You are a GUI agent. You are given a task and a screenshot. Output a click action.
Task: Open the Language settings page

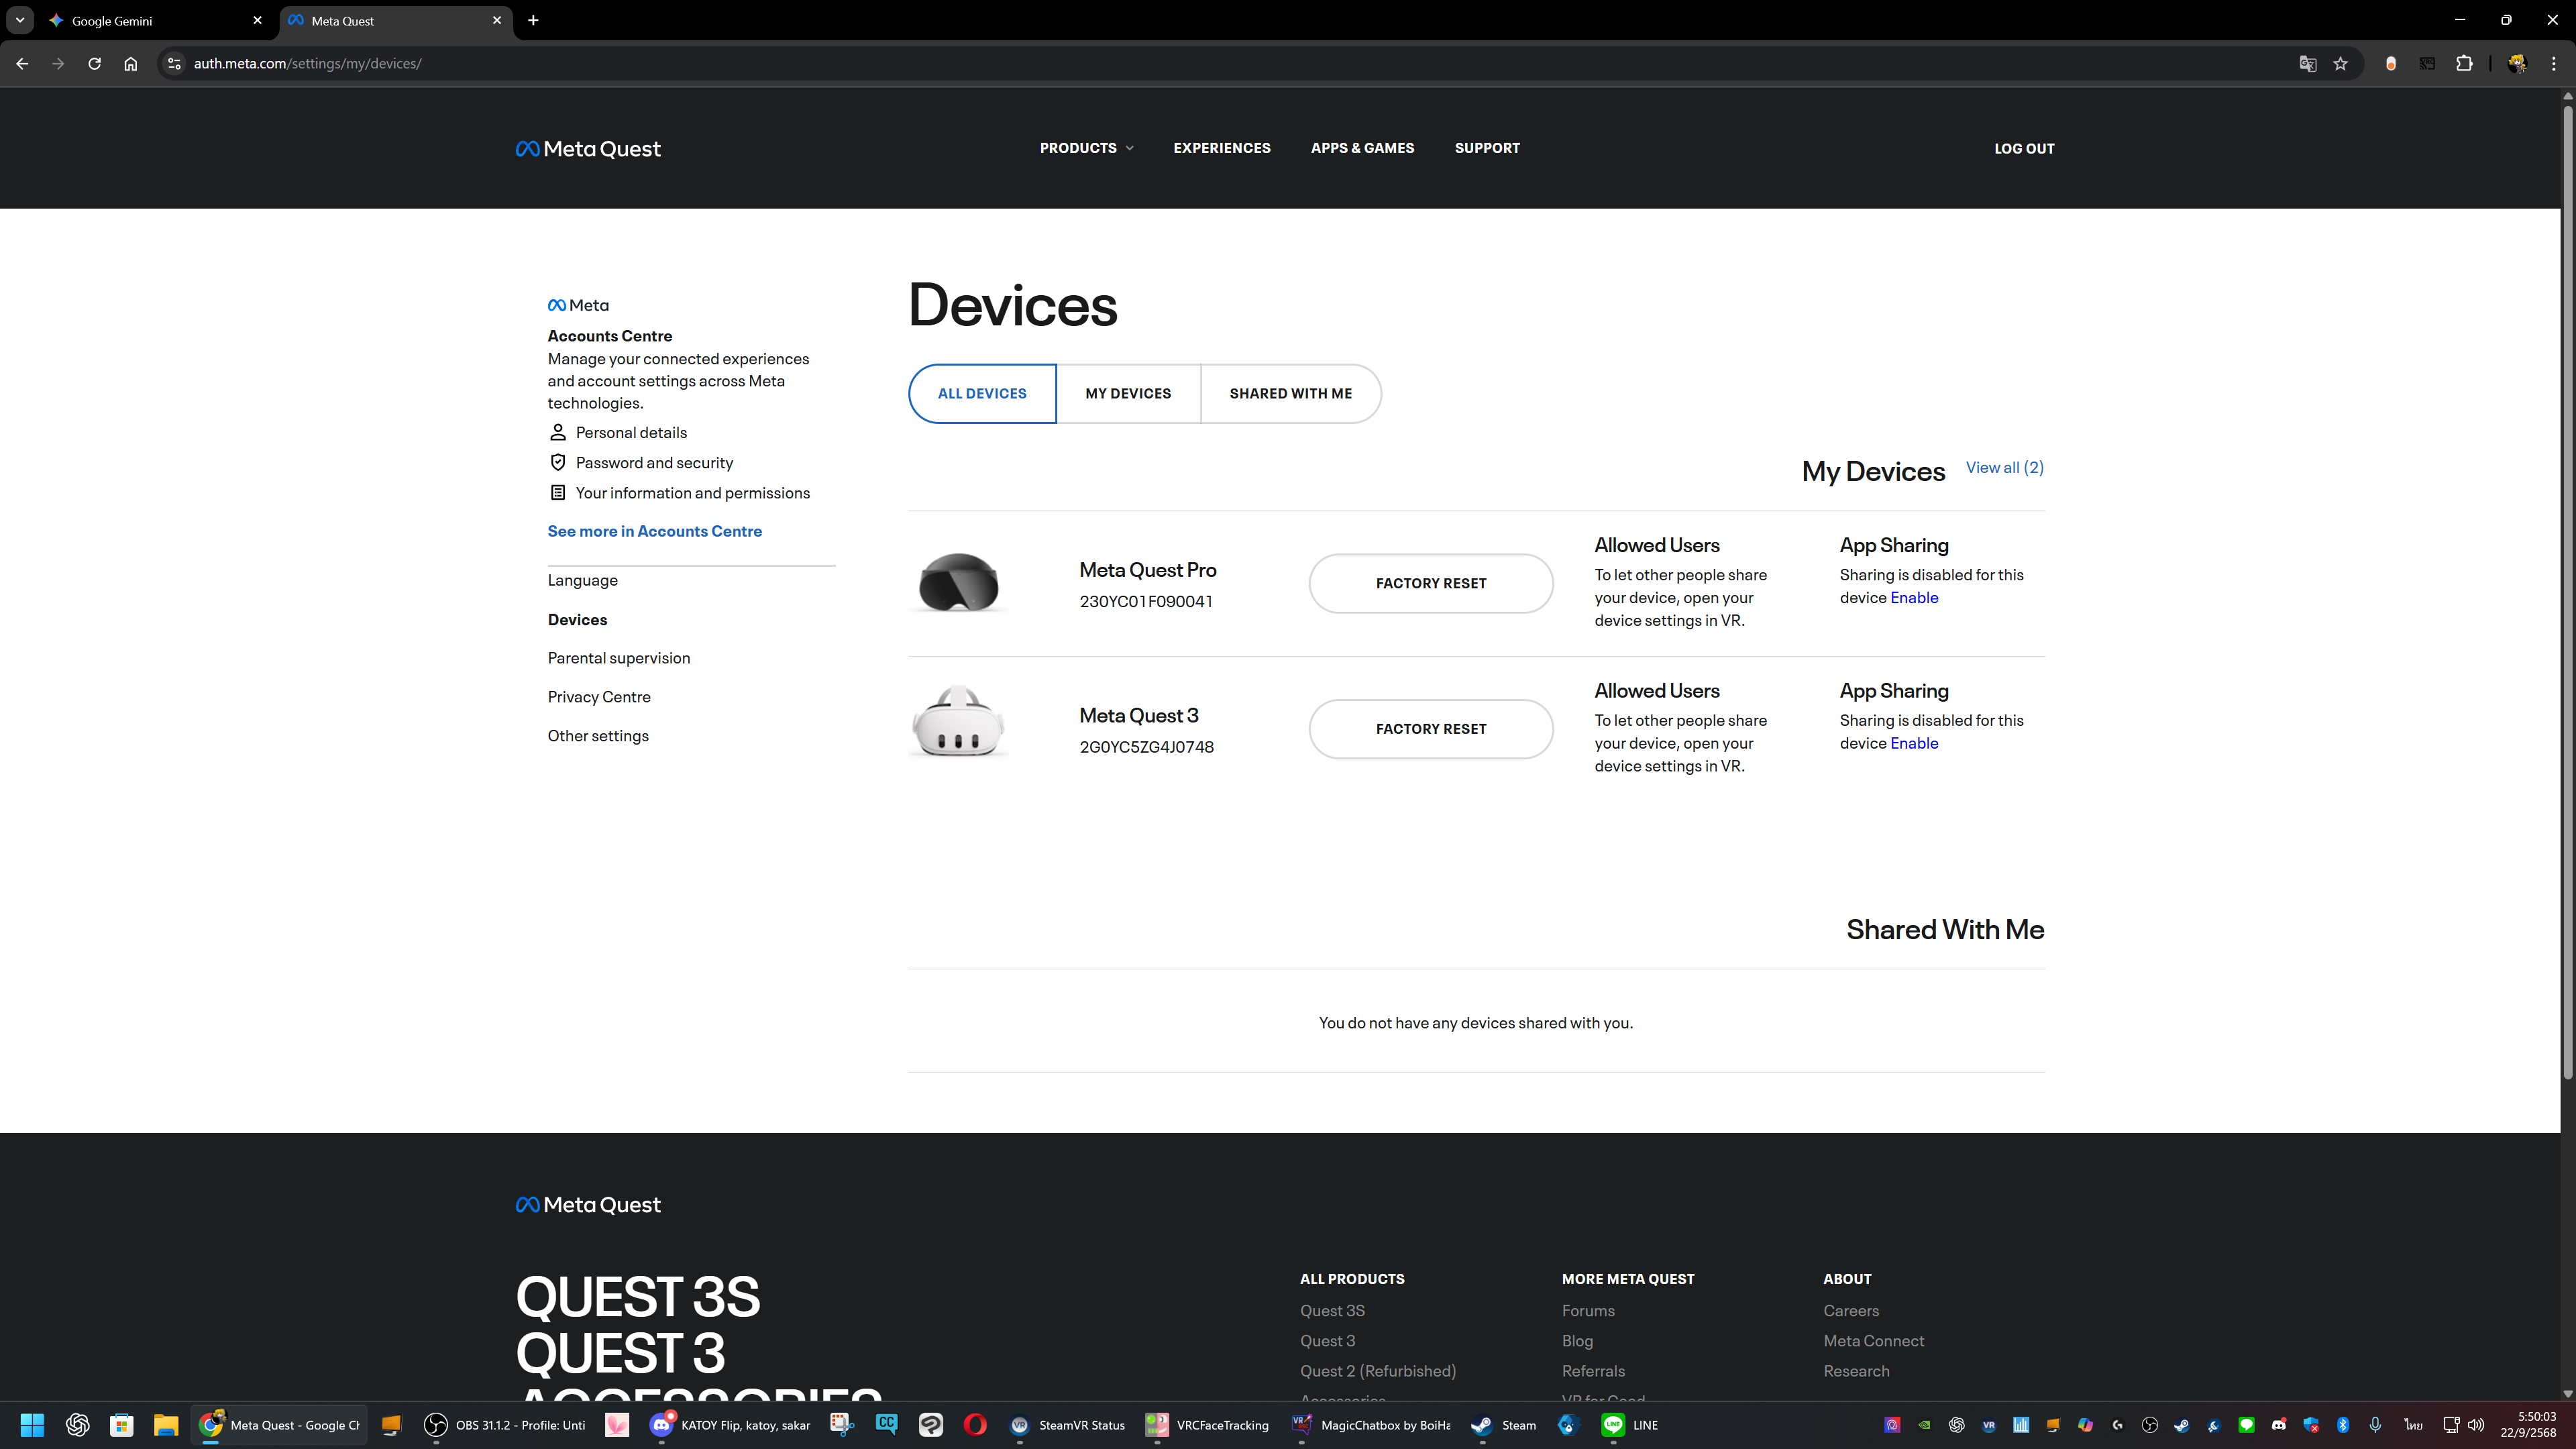coord(582,580)
